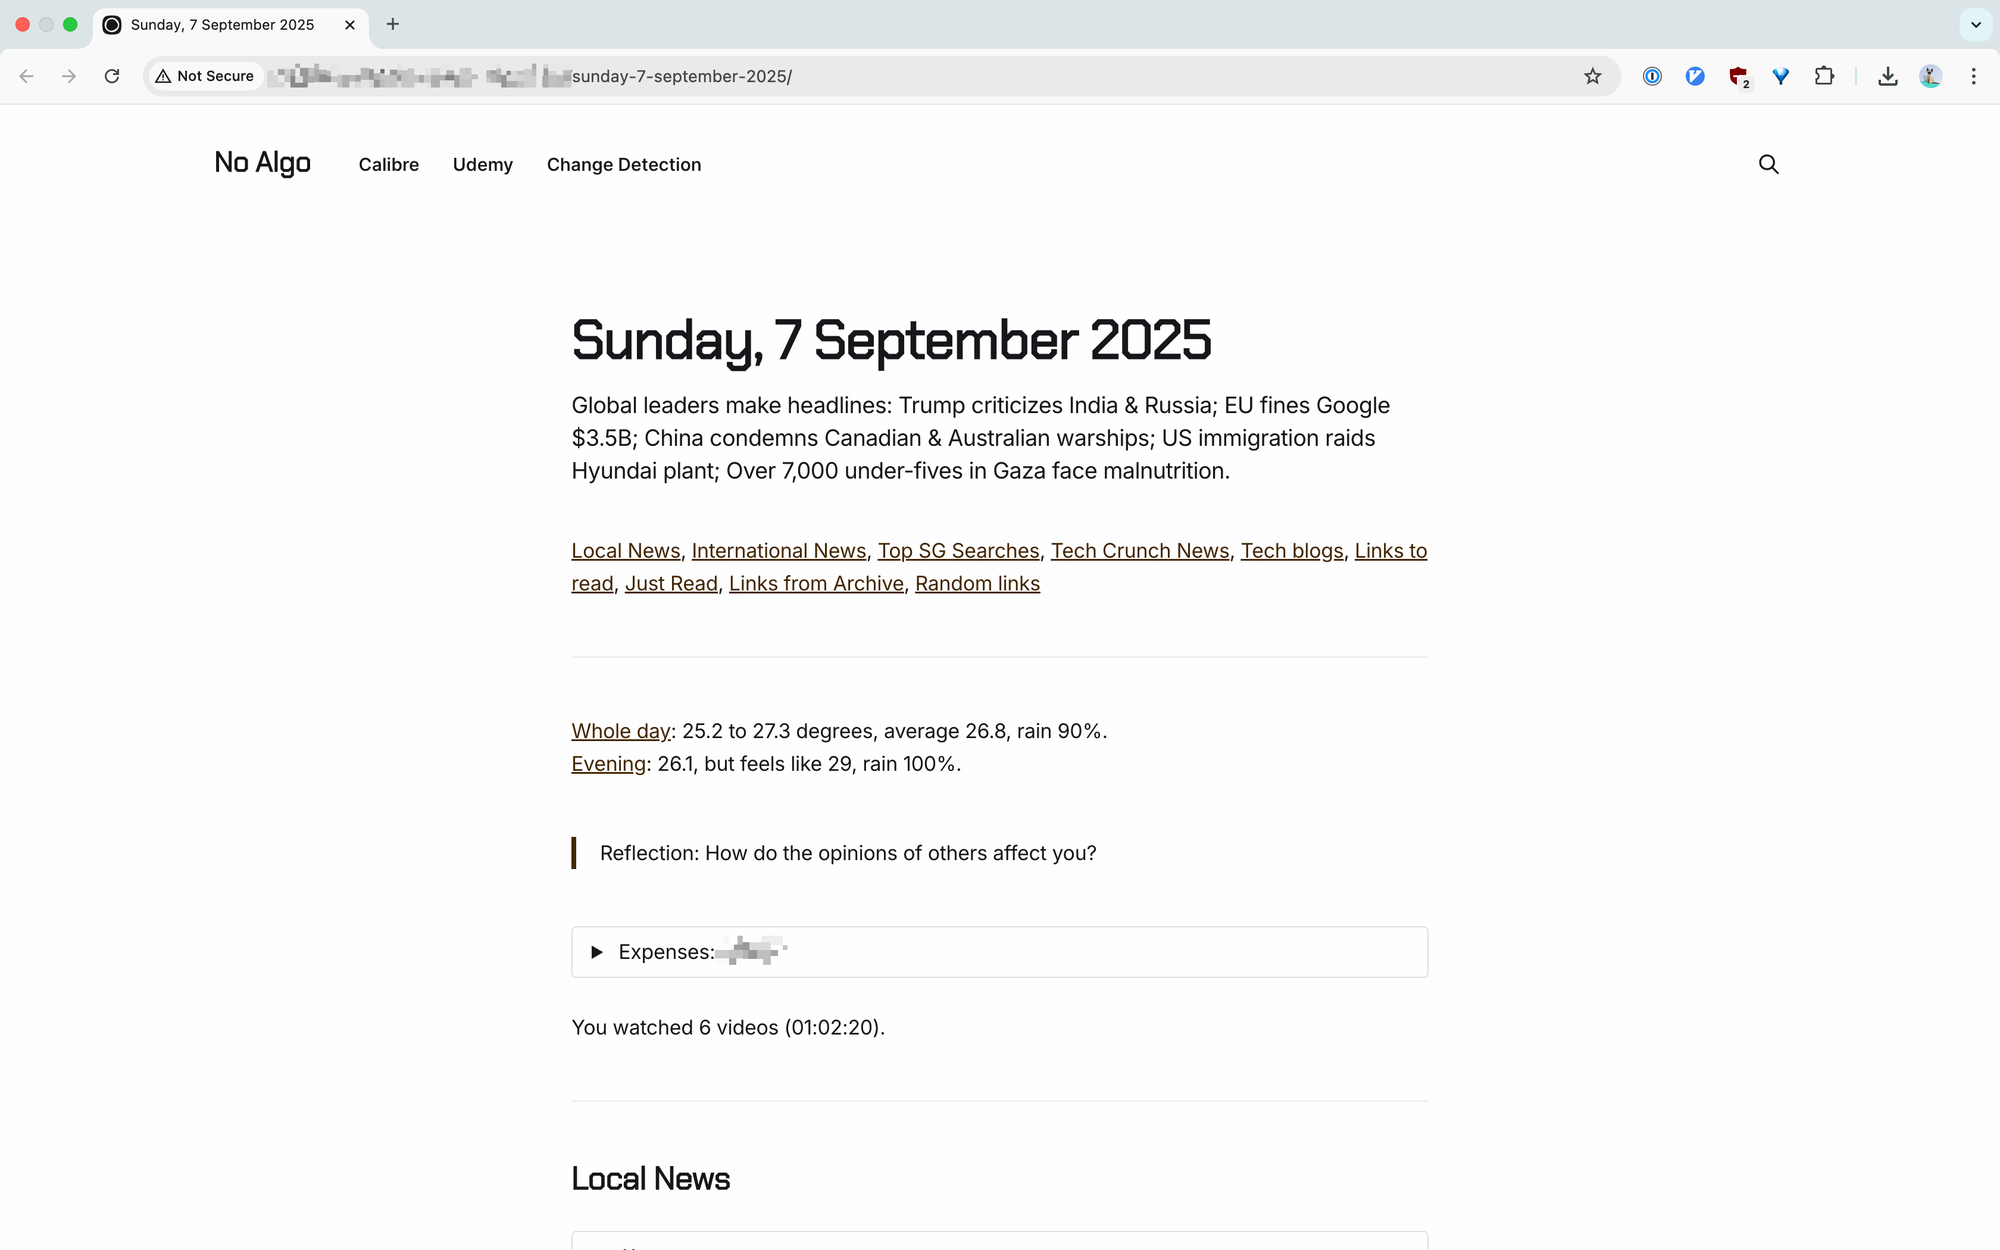Click the Reflection quote text
The height and width of the screenshot is (1250, 2000).
848,854
